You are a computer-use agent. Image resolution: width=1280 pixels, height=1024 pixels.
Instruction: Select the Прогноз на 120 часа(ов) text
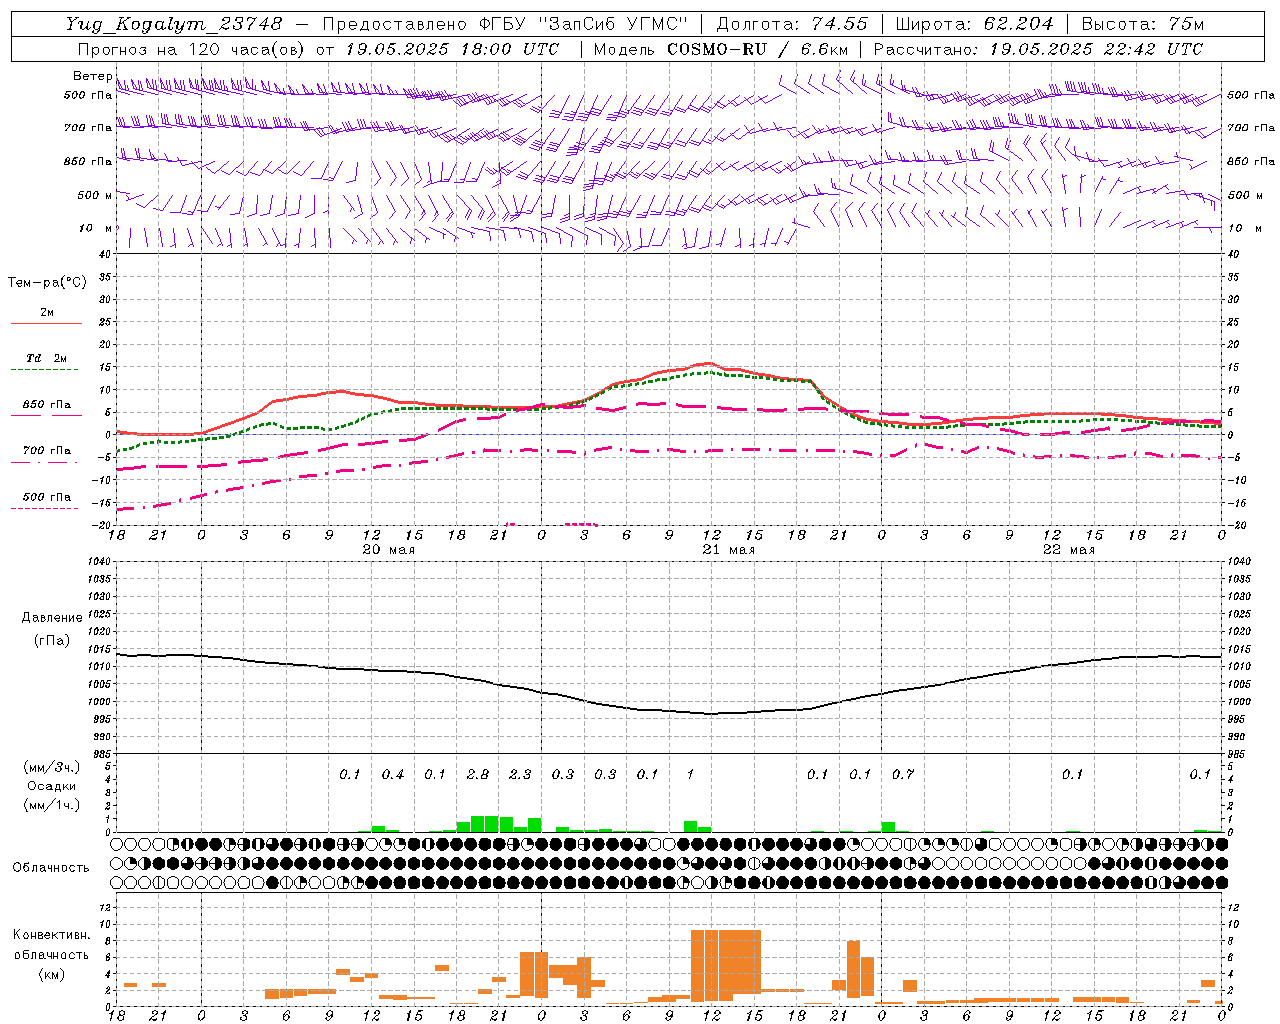click(192, 49)
